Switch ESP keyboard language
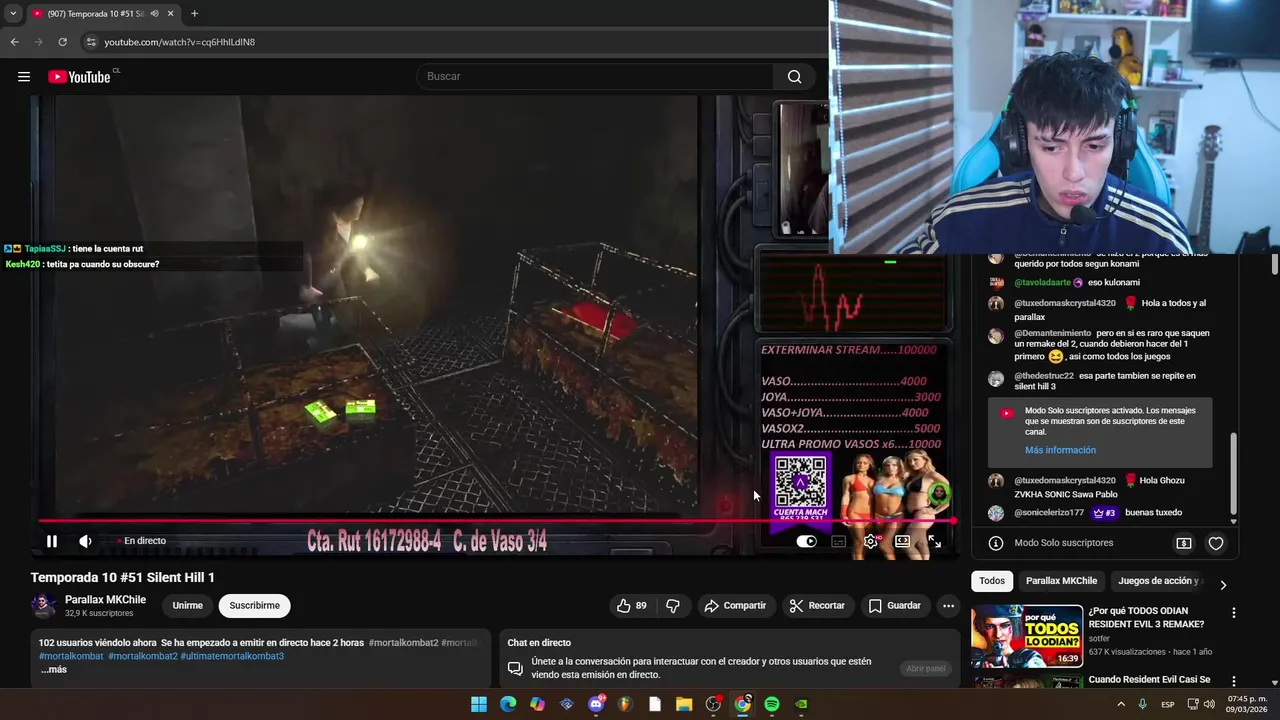1280x720 pixels. click(1168, 704)
